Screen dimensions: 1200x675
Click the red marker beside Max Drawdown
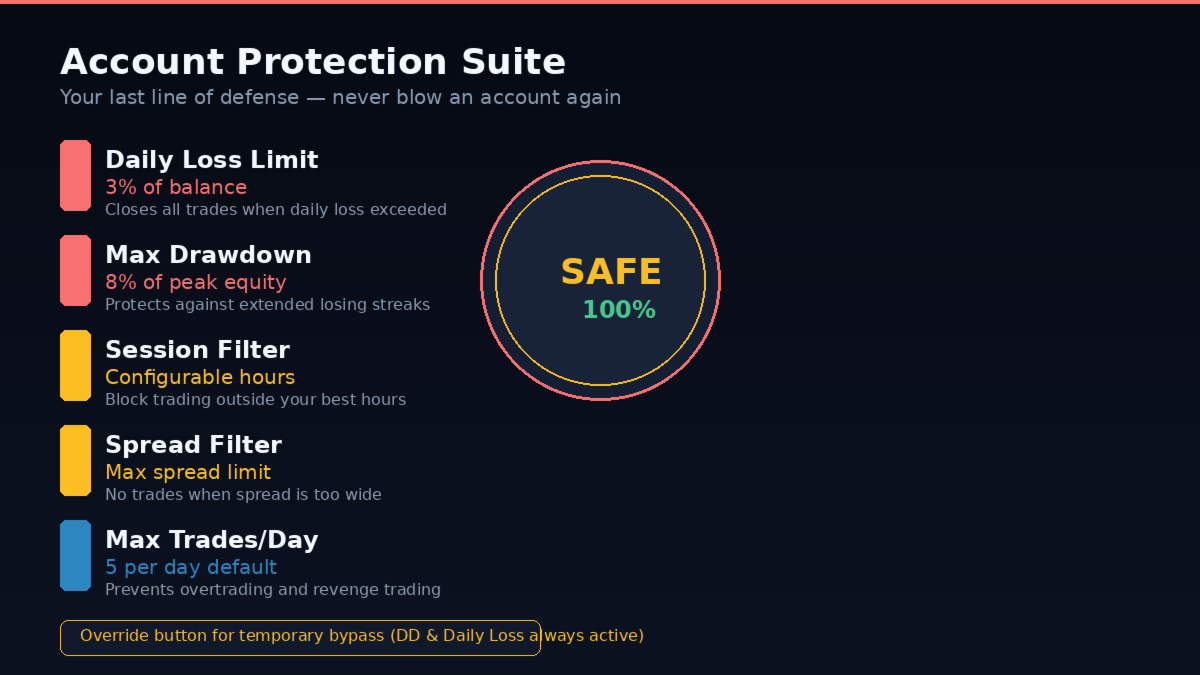coord(75,270)
